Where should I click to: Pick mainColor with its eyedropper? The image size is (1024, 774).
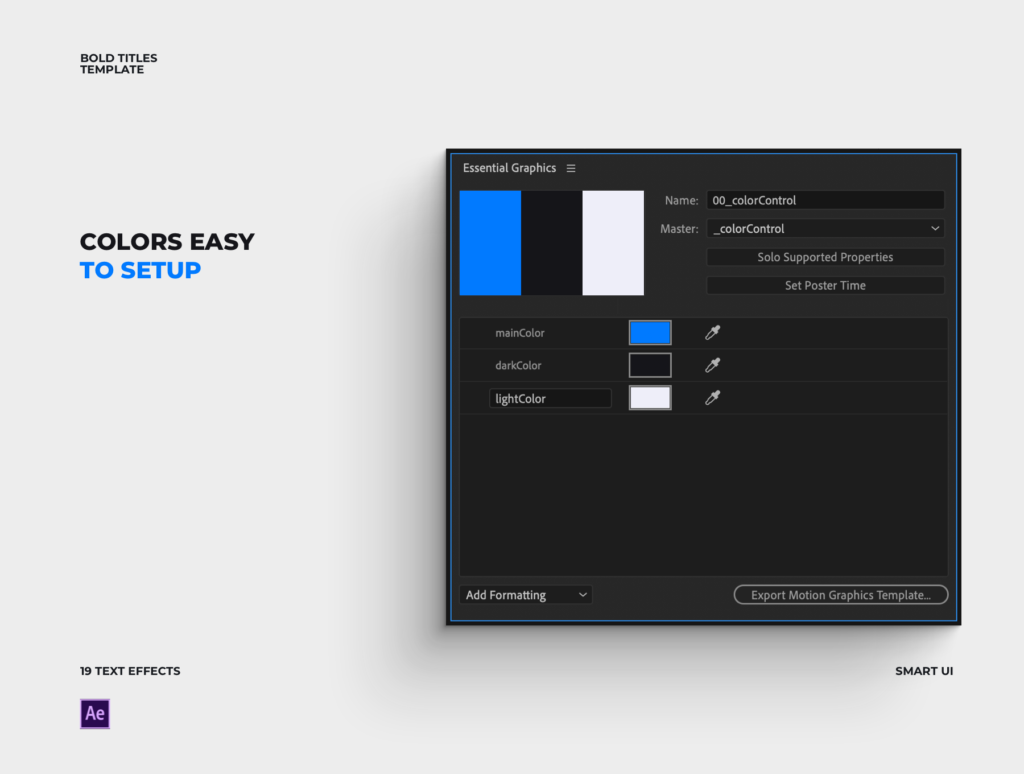(x=712, y=333)
